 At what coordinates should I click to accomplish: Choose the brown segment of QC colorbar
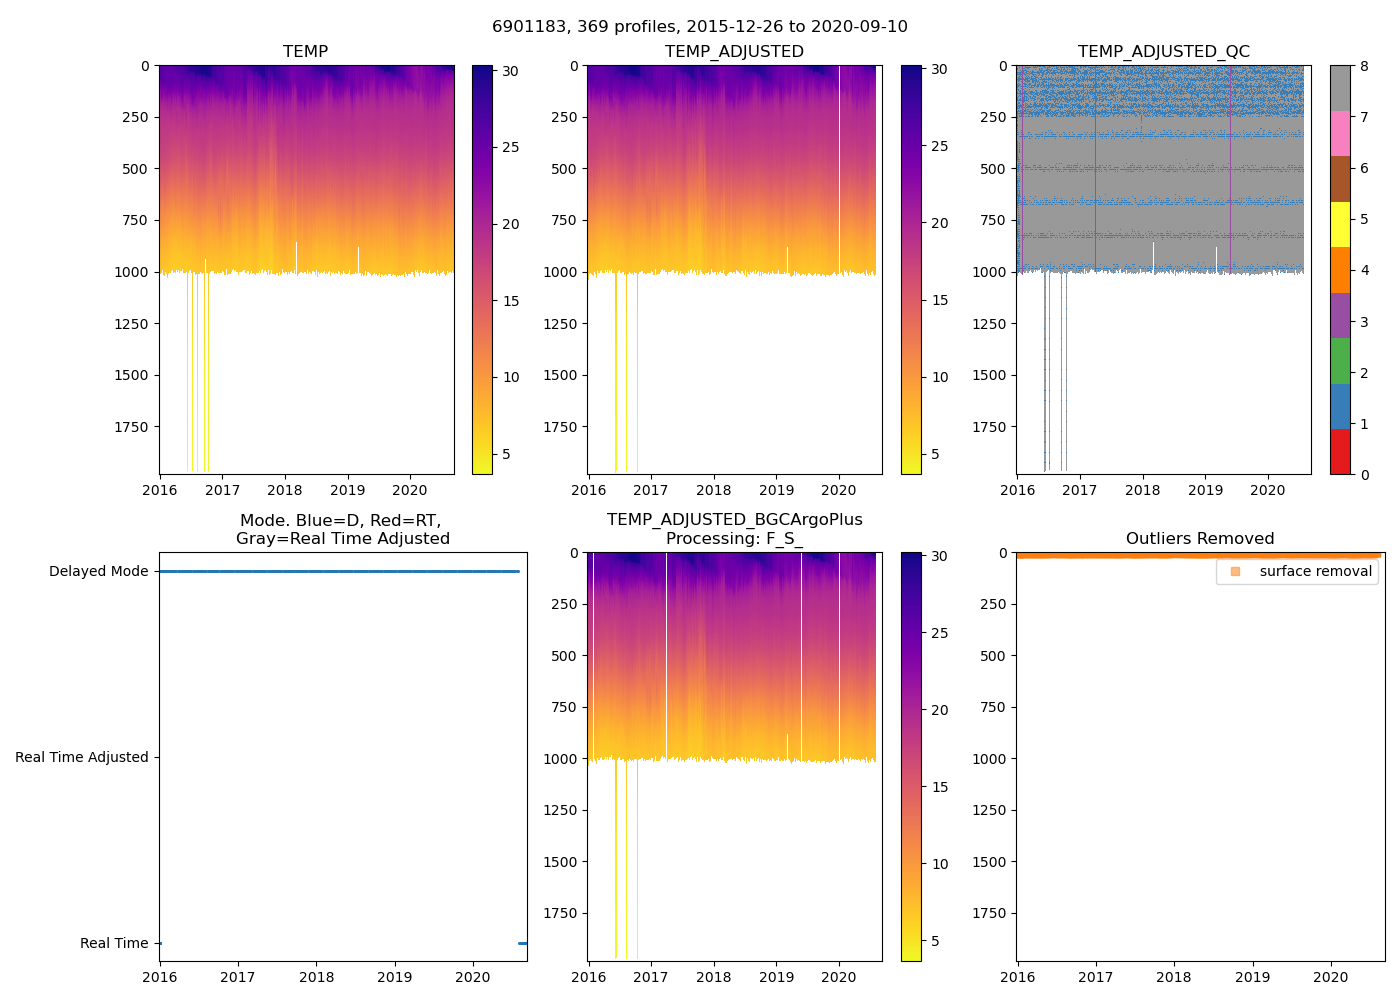1340,179
